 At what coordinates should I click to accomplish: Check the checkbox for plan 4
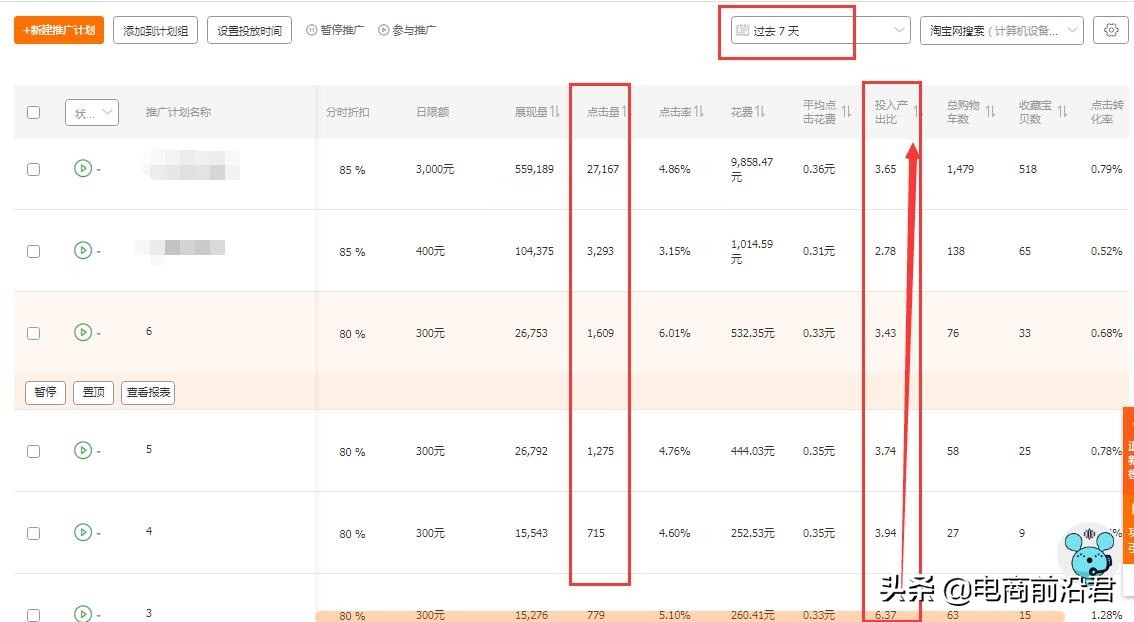click(33, 533)
